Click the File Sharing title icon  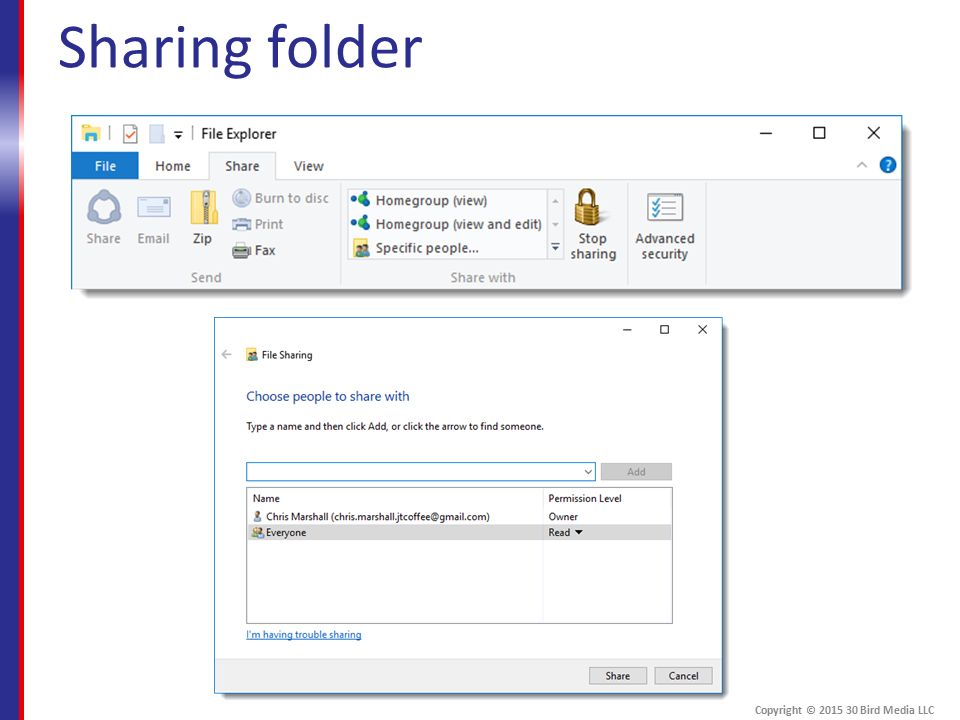(252, 354)
